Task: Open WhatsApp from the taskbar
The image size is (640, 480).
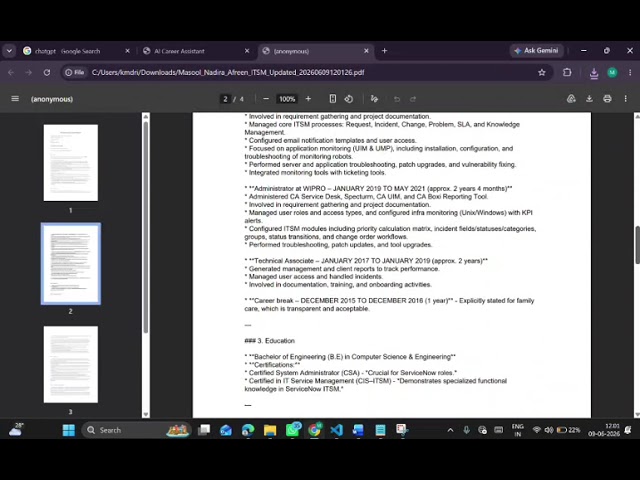Action: click(293, 430)
